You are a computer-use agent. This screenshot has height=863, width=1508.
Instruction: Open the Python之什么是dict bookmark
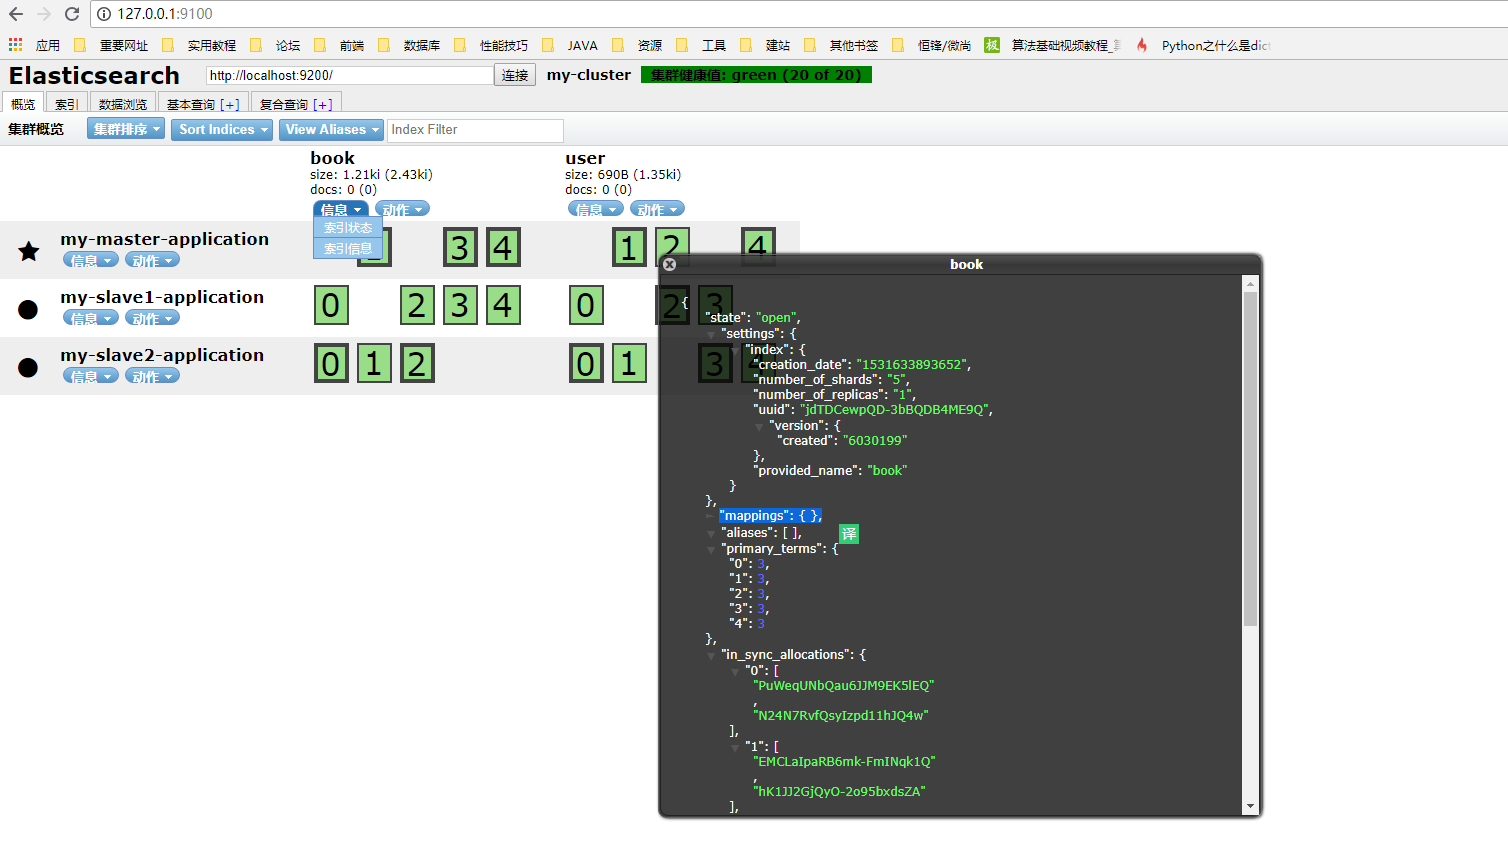point(1203,45)
